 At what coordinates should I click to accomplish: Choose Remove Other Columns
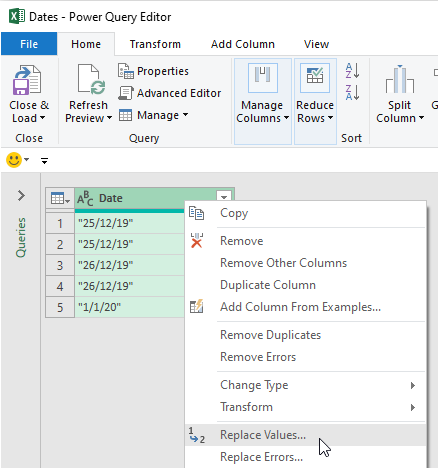[x=306, y=263]
